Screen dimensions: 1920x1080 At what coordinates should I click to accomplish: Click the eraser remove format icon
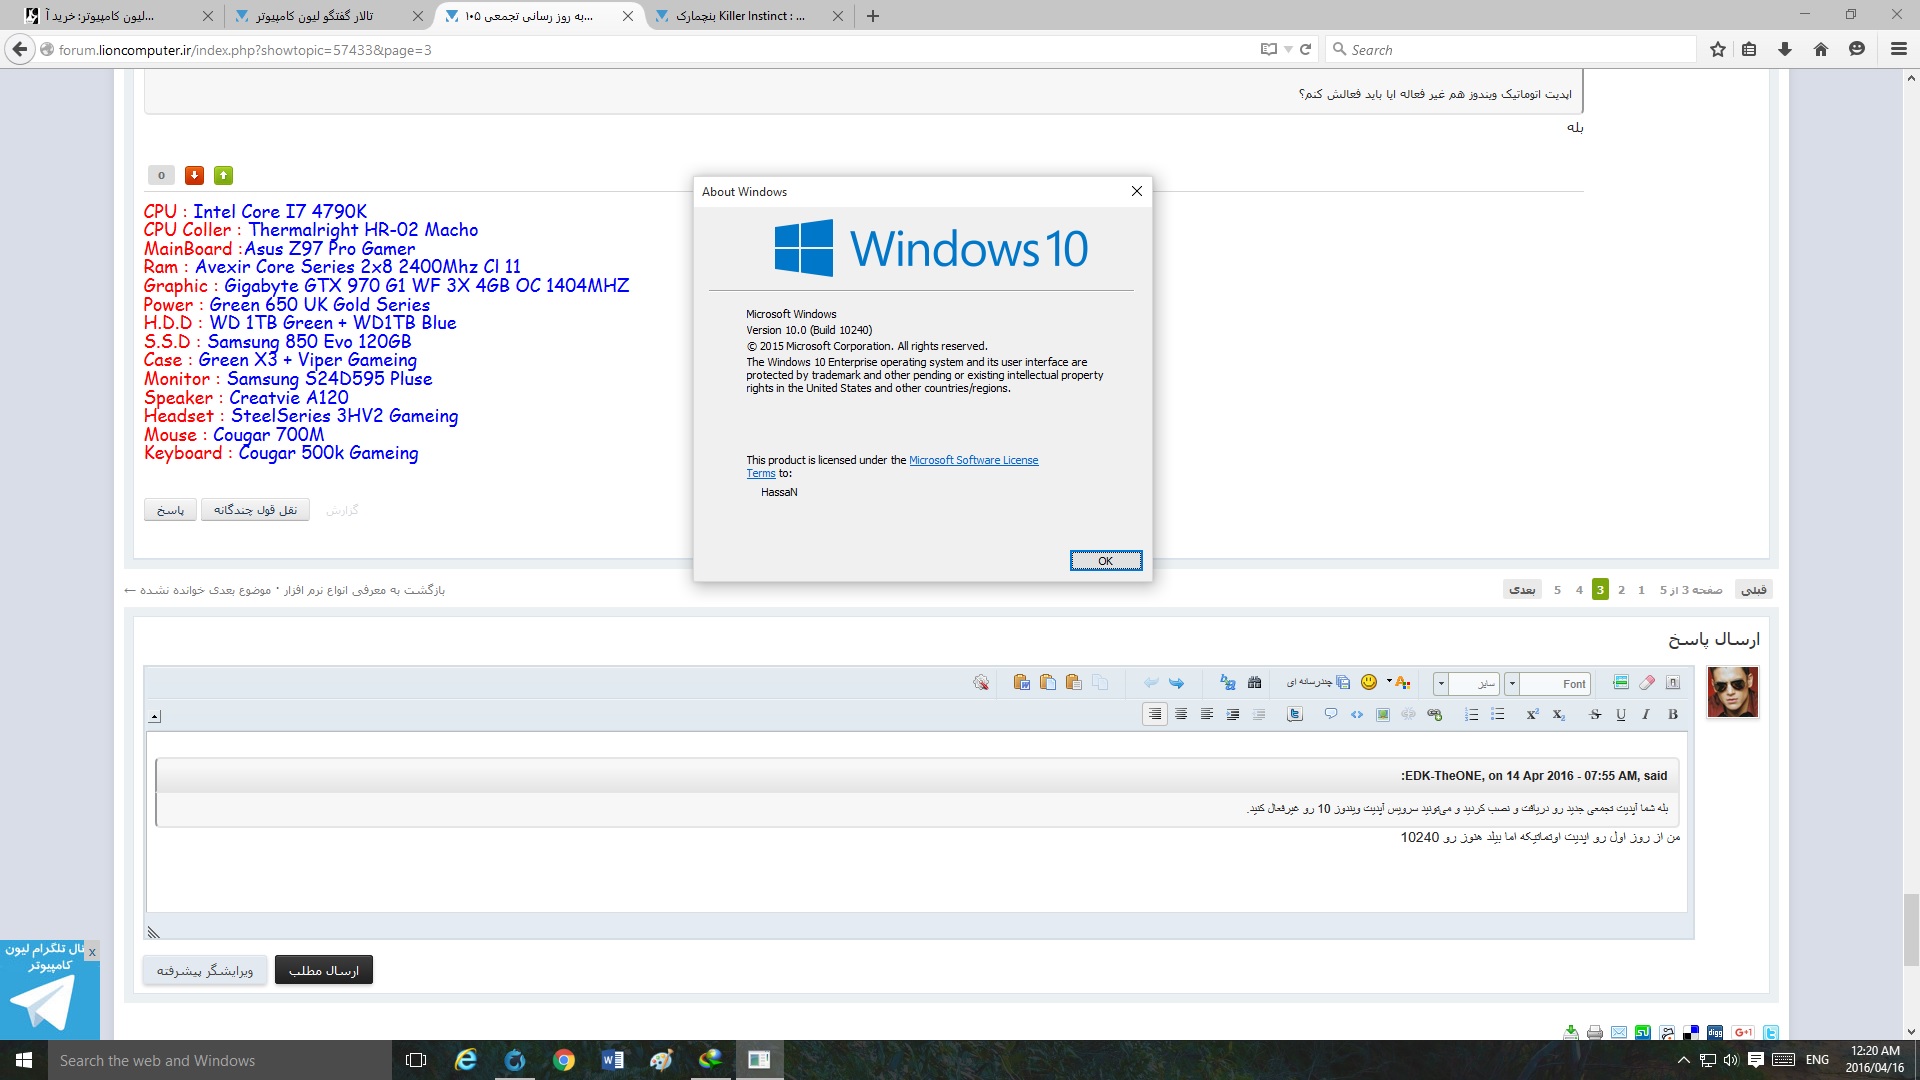click(1647, 682)
